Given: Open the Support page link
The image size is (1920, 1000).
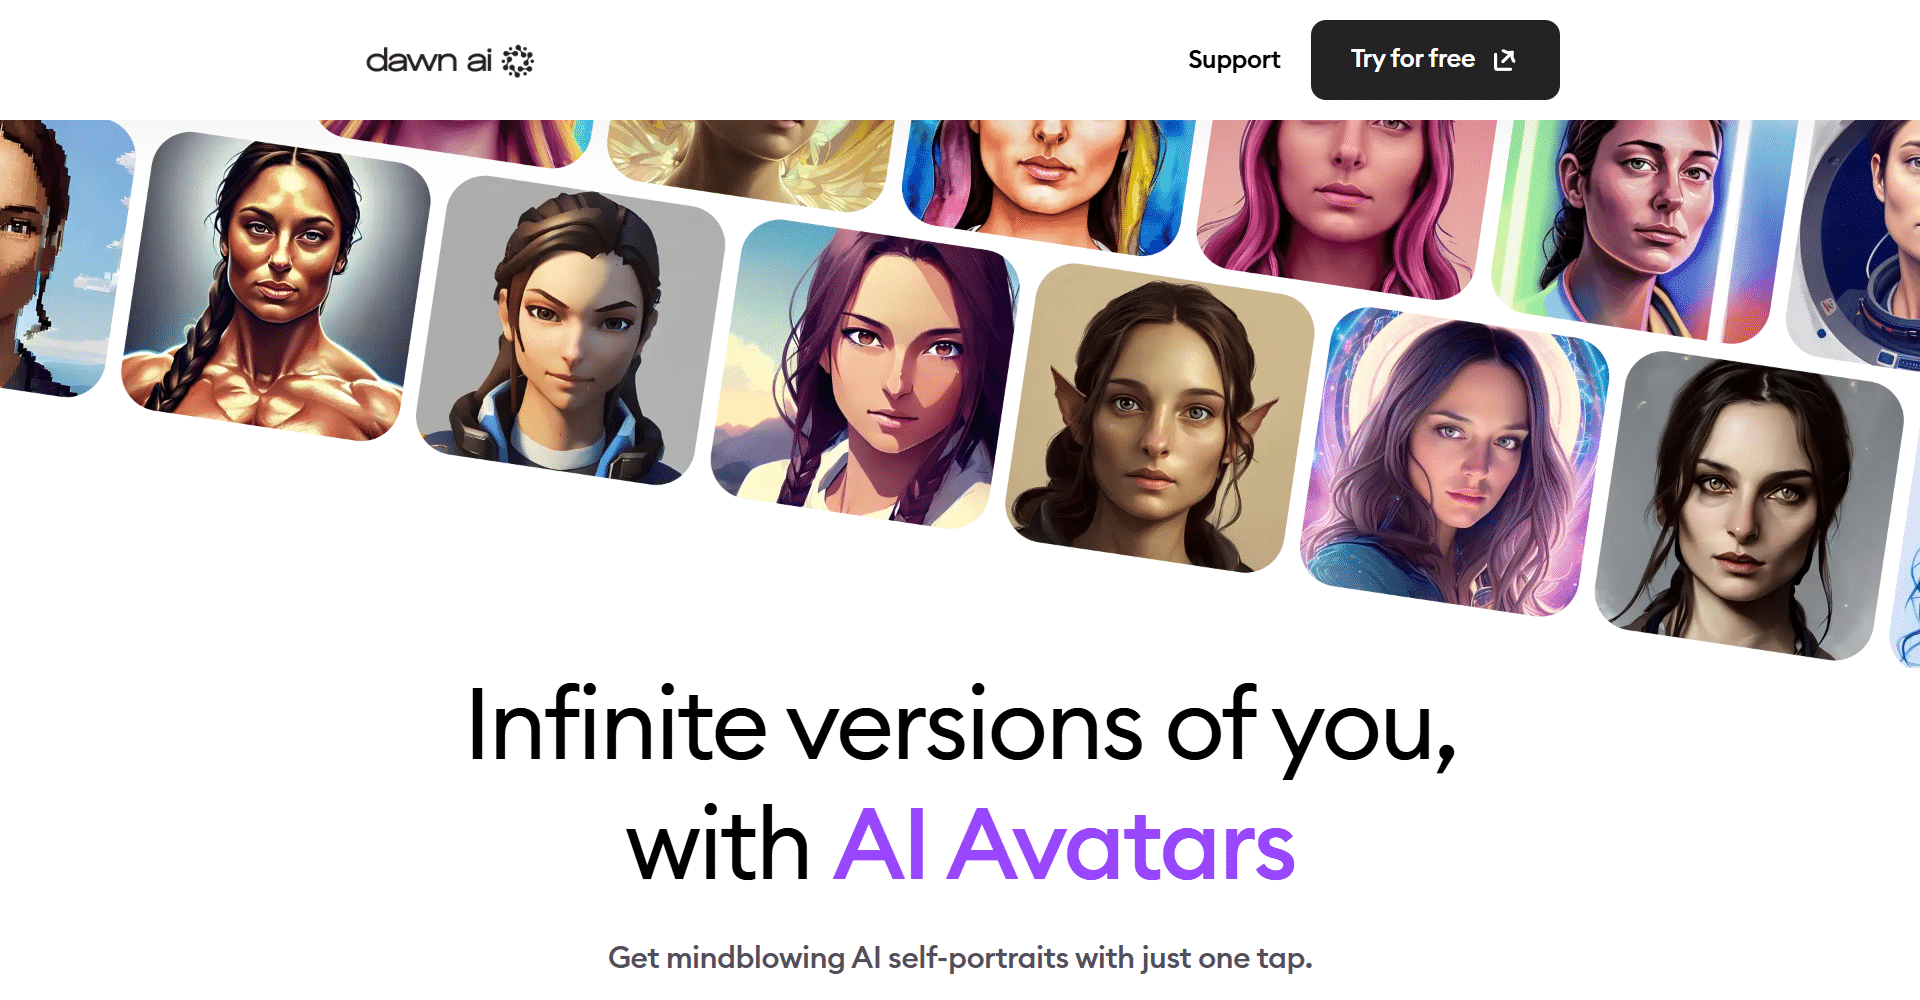Looking at the screenshot, I should coord(1234,60).
